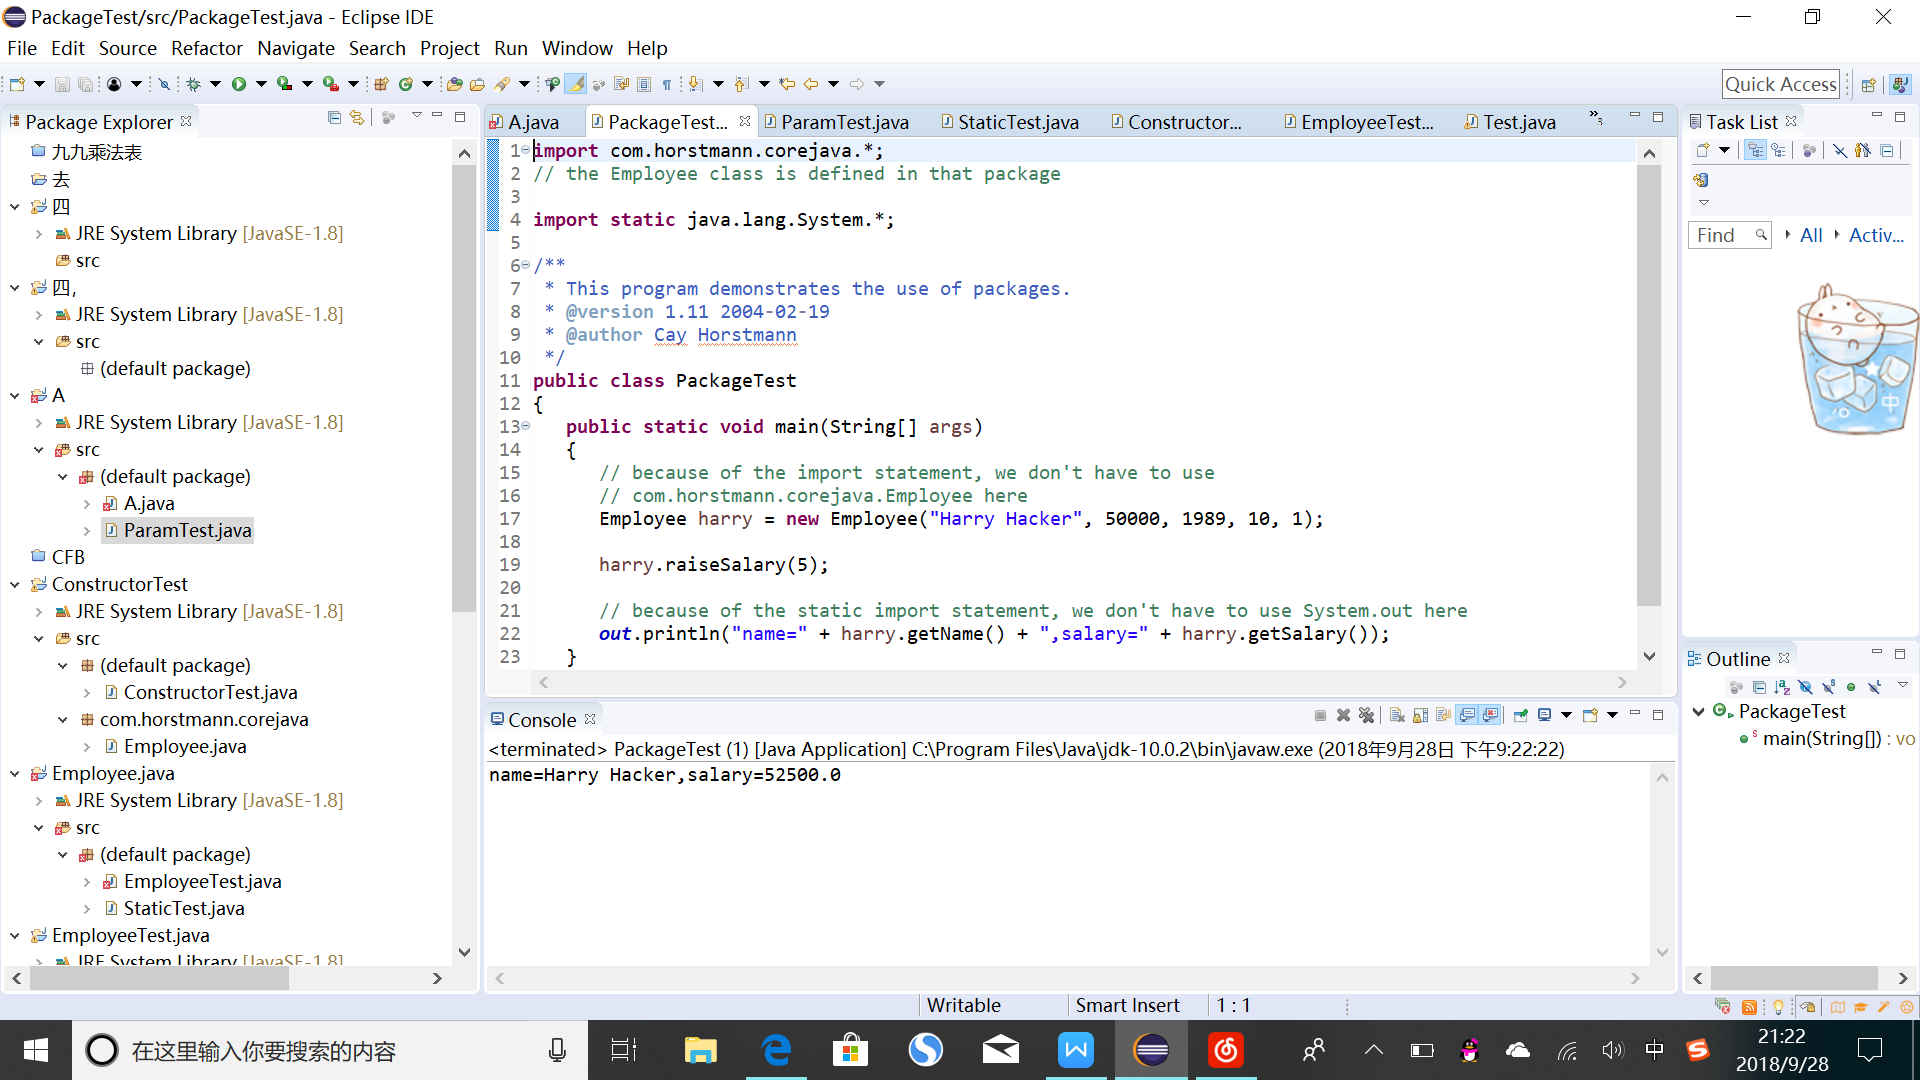This screenshot has width=1920, height=1080.
Task: Click the Open Perspective icon
Action: tap(1867, 84)
